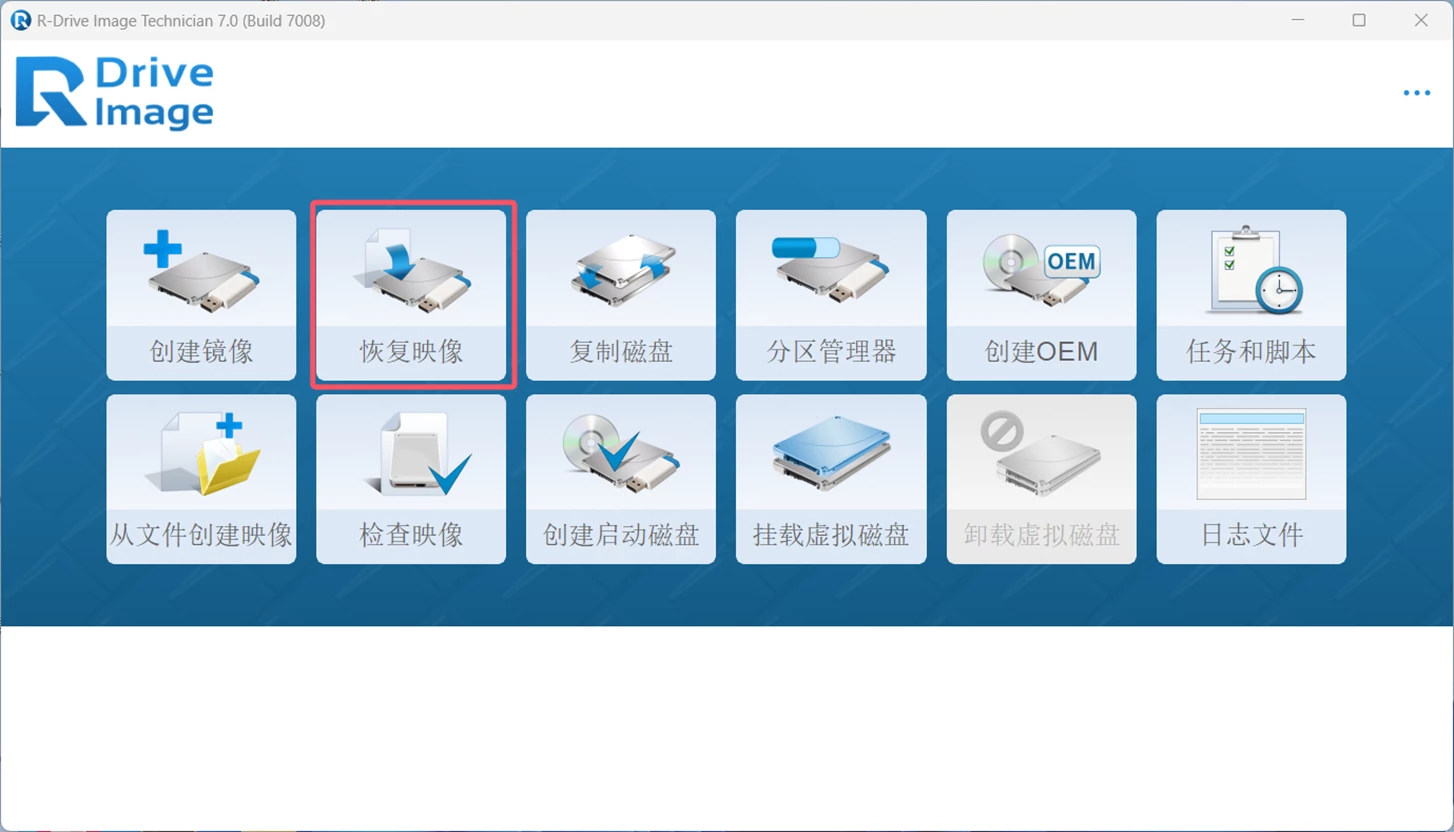Click the greyed 卸载虚拟磁盘 tile
1454x832 pixels.
[x=1041, y=479]
